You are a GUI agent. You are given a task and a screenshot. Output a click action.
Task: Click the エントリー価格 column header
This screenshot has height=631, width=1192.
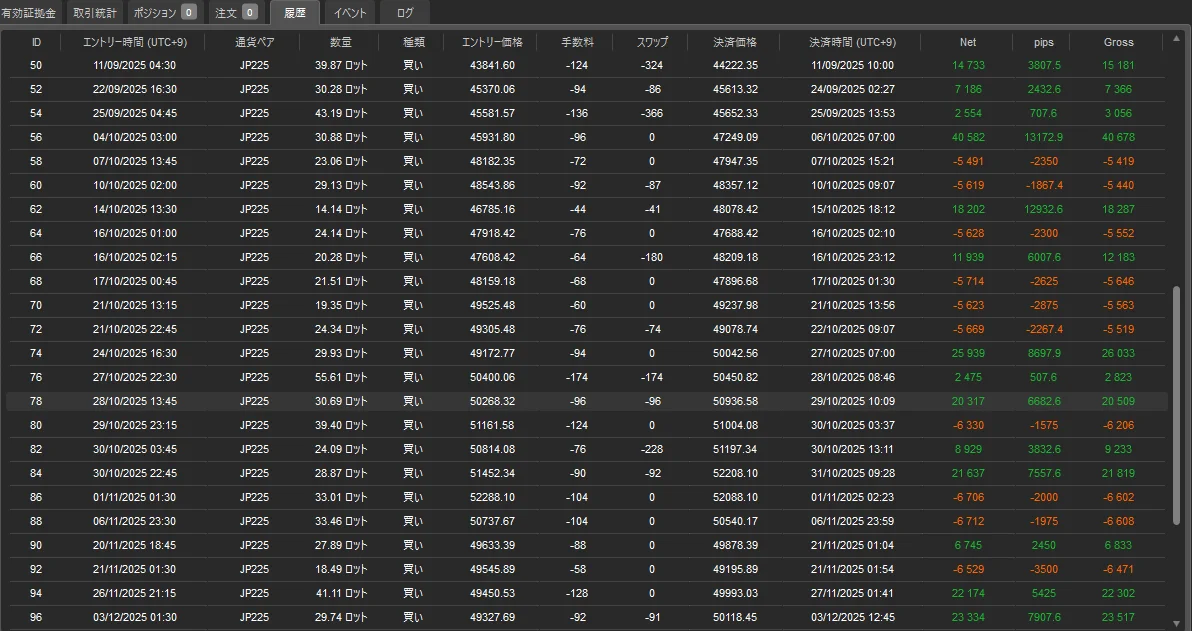pyautogui.click(x=492, y=42)
